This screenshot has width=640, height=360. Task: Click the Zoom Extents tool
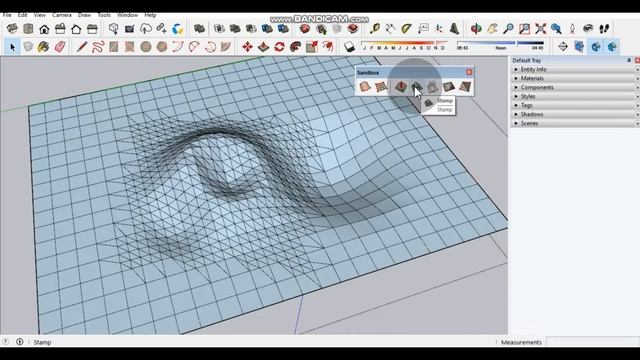540,29
